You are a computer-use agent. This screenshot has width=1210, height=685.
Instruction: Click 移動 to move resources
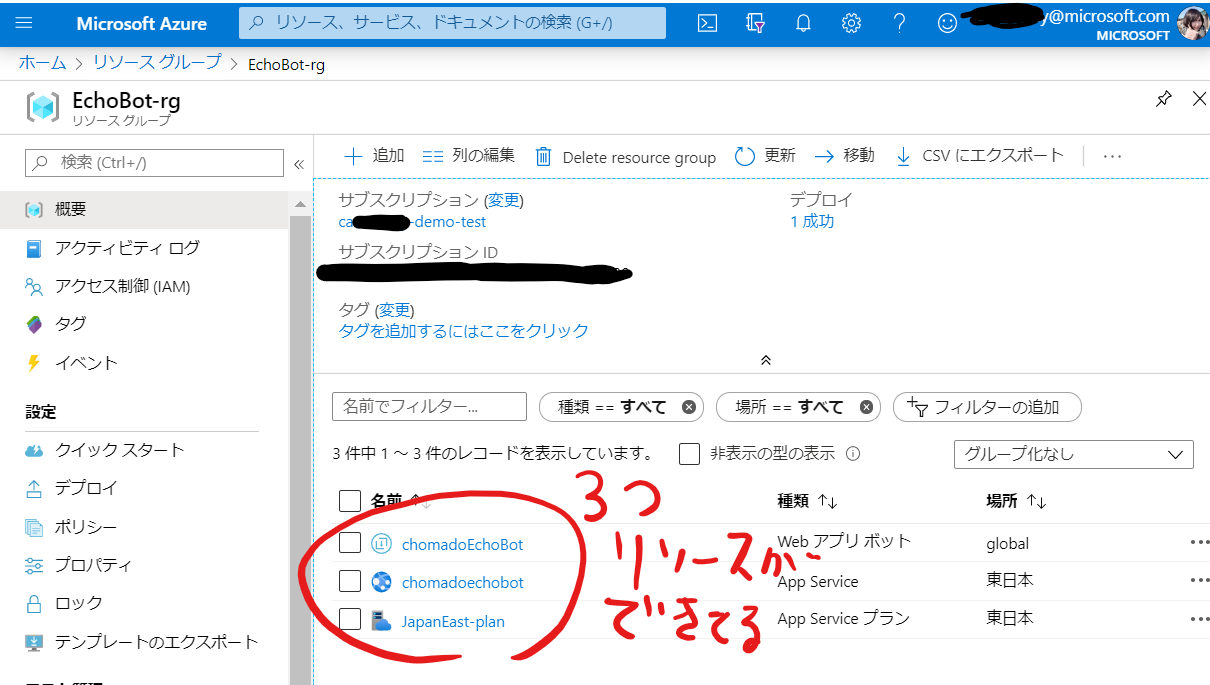[845, 156]
